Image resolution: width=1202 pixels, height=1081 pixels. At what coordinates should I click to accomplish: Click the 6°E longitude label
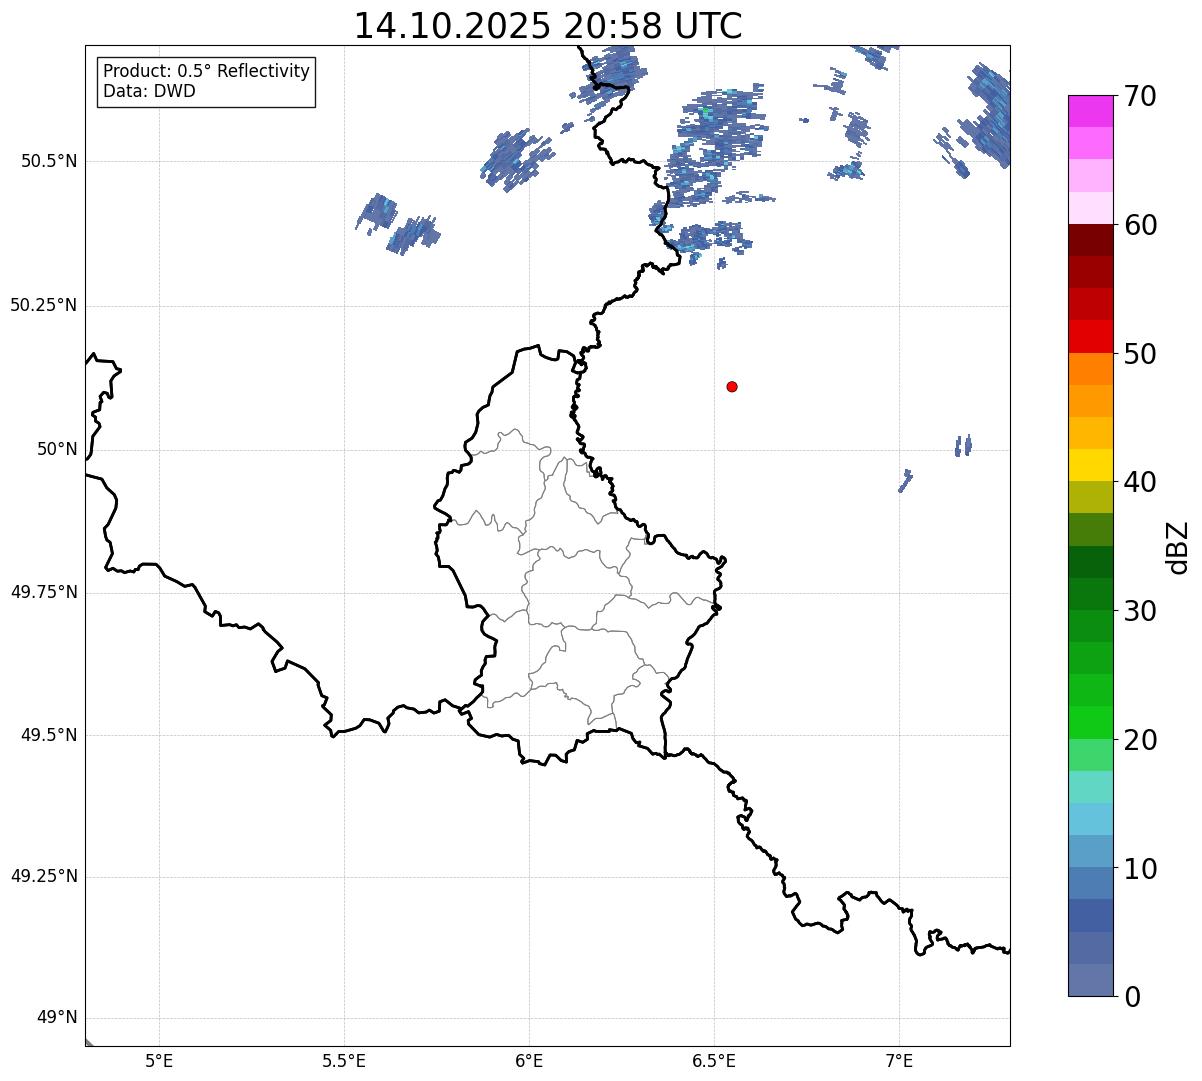[x=529, y=1061]
